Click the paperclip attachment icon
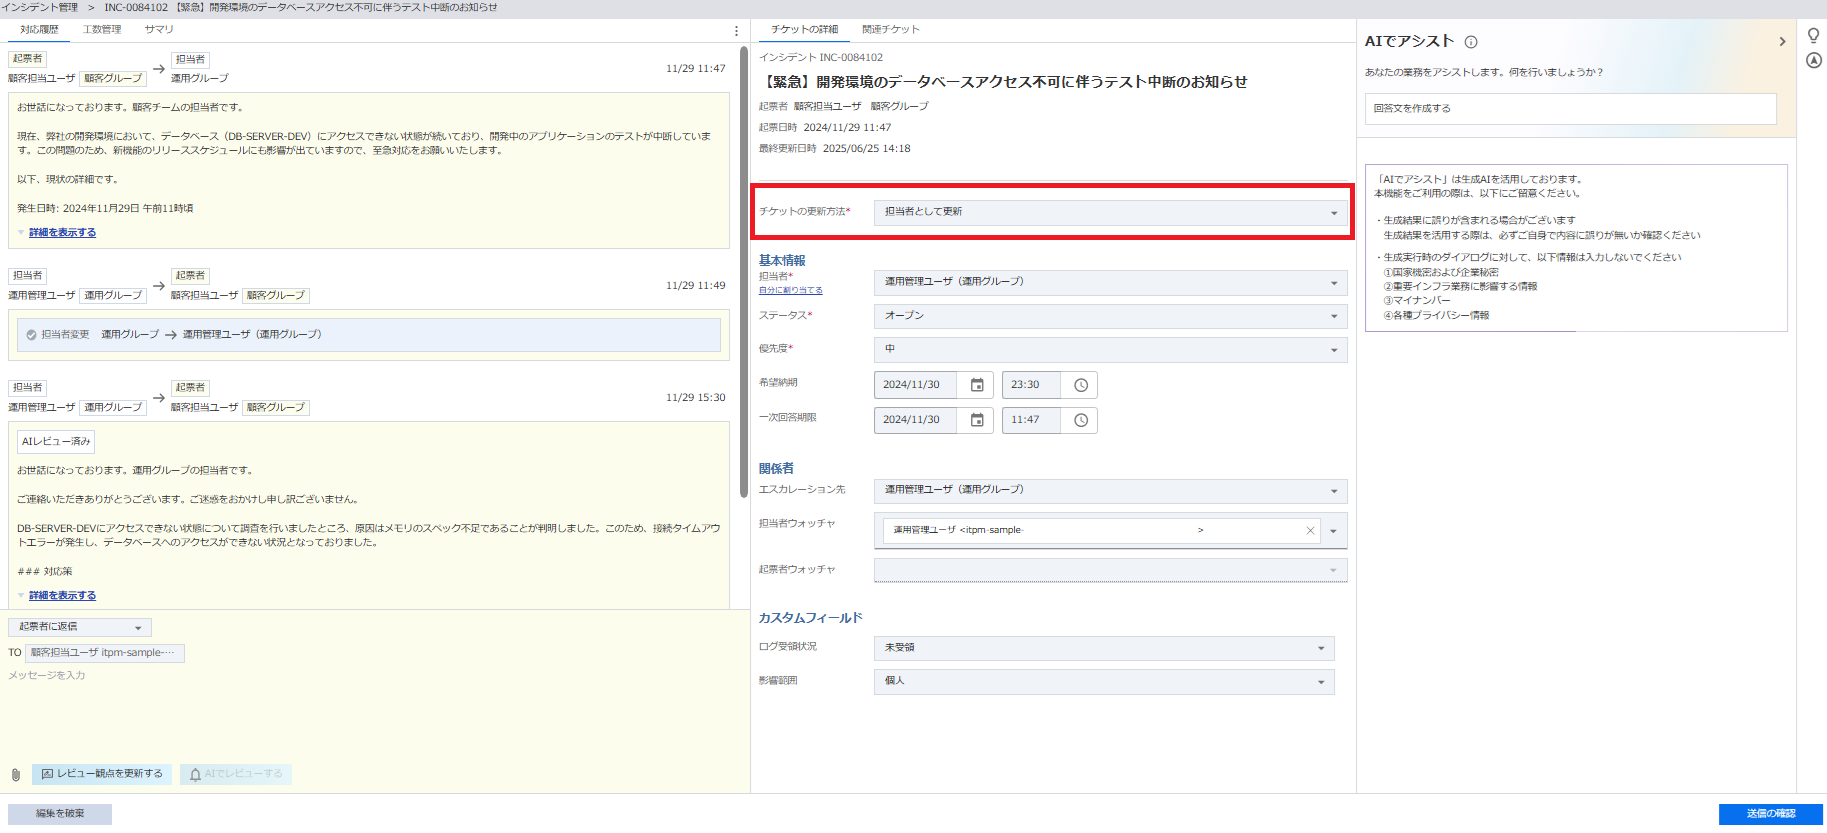Image resolution: width=1827 pixels, height=833 pixels. (x=16, y=775)
